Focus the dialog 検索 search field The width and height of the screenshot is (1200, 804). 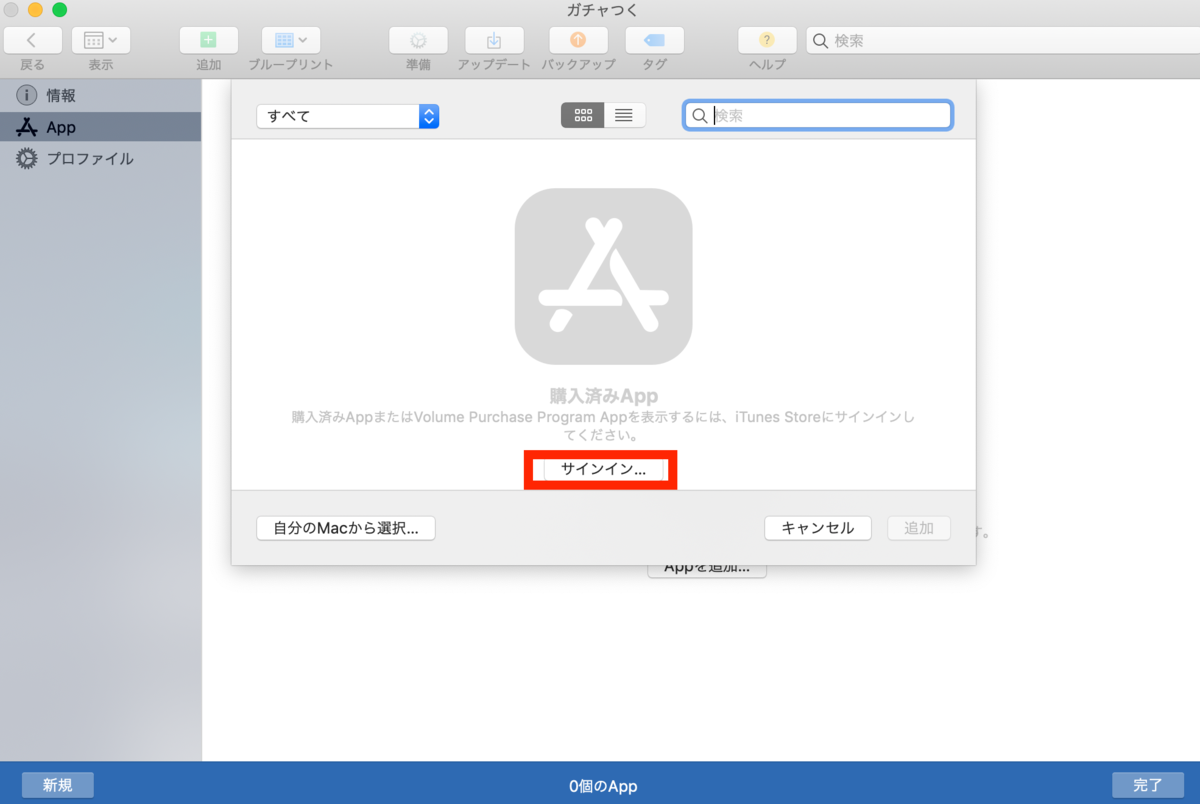pos(818,115)
